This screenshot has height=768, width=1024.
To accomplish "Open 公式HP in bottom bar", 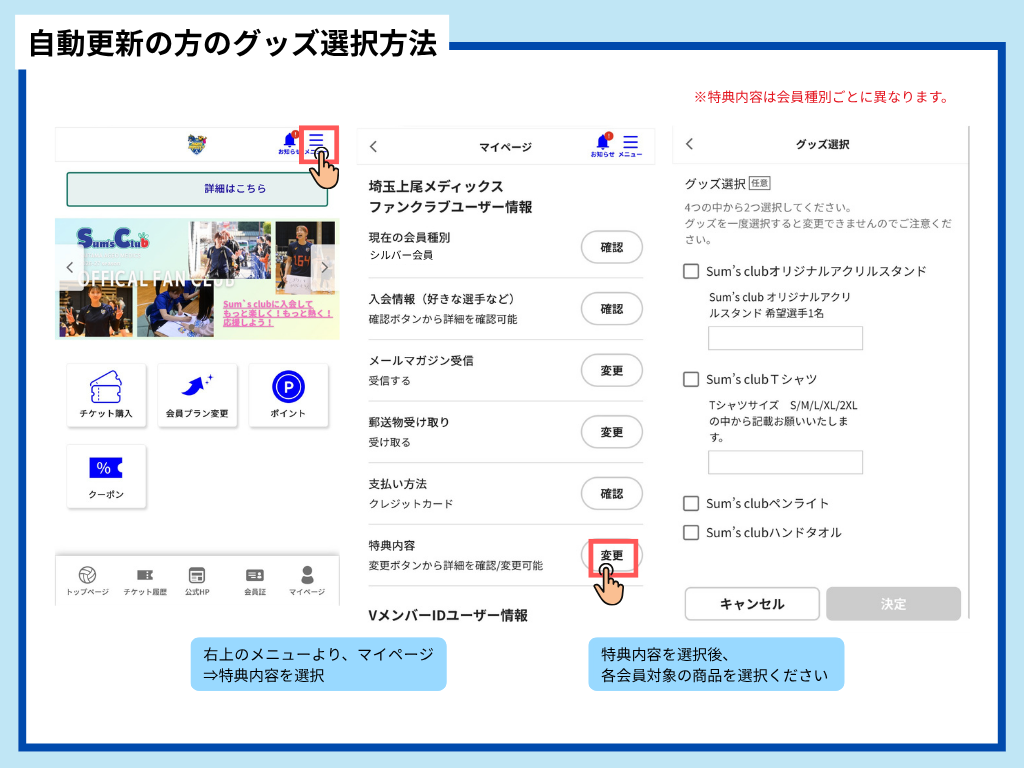I will click(197, 581).
